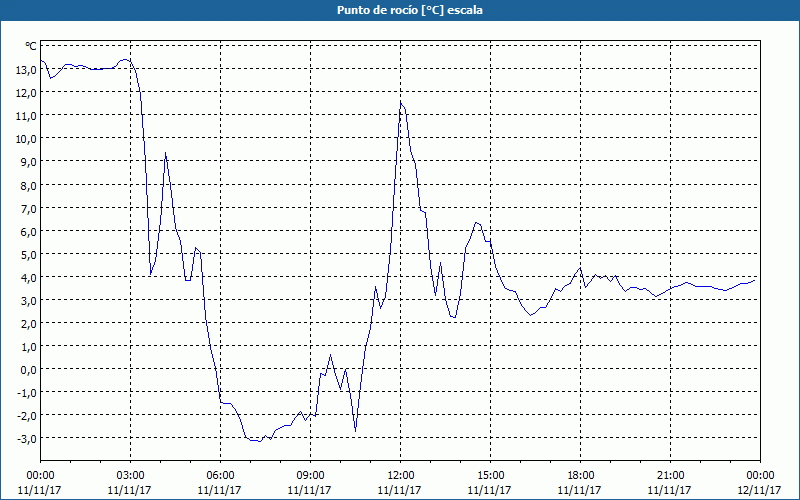This screenshot has height=500, width=800.
Task: Click the 5,0 y-axis label
Action: click(28, 254)
